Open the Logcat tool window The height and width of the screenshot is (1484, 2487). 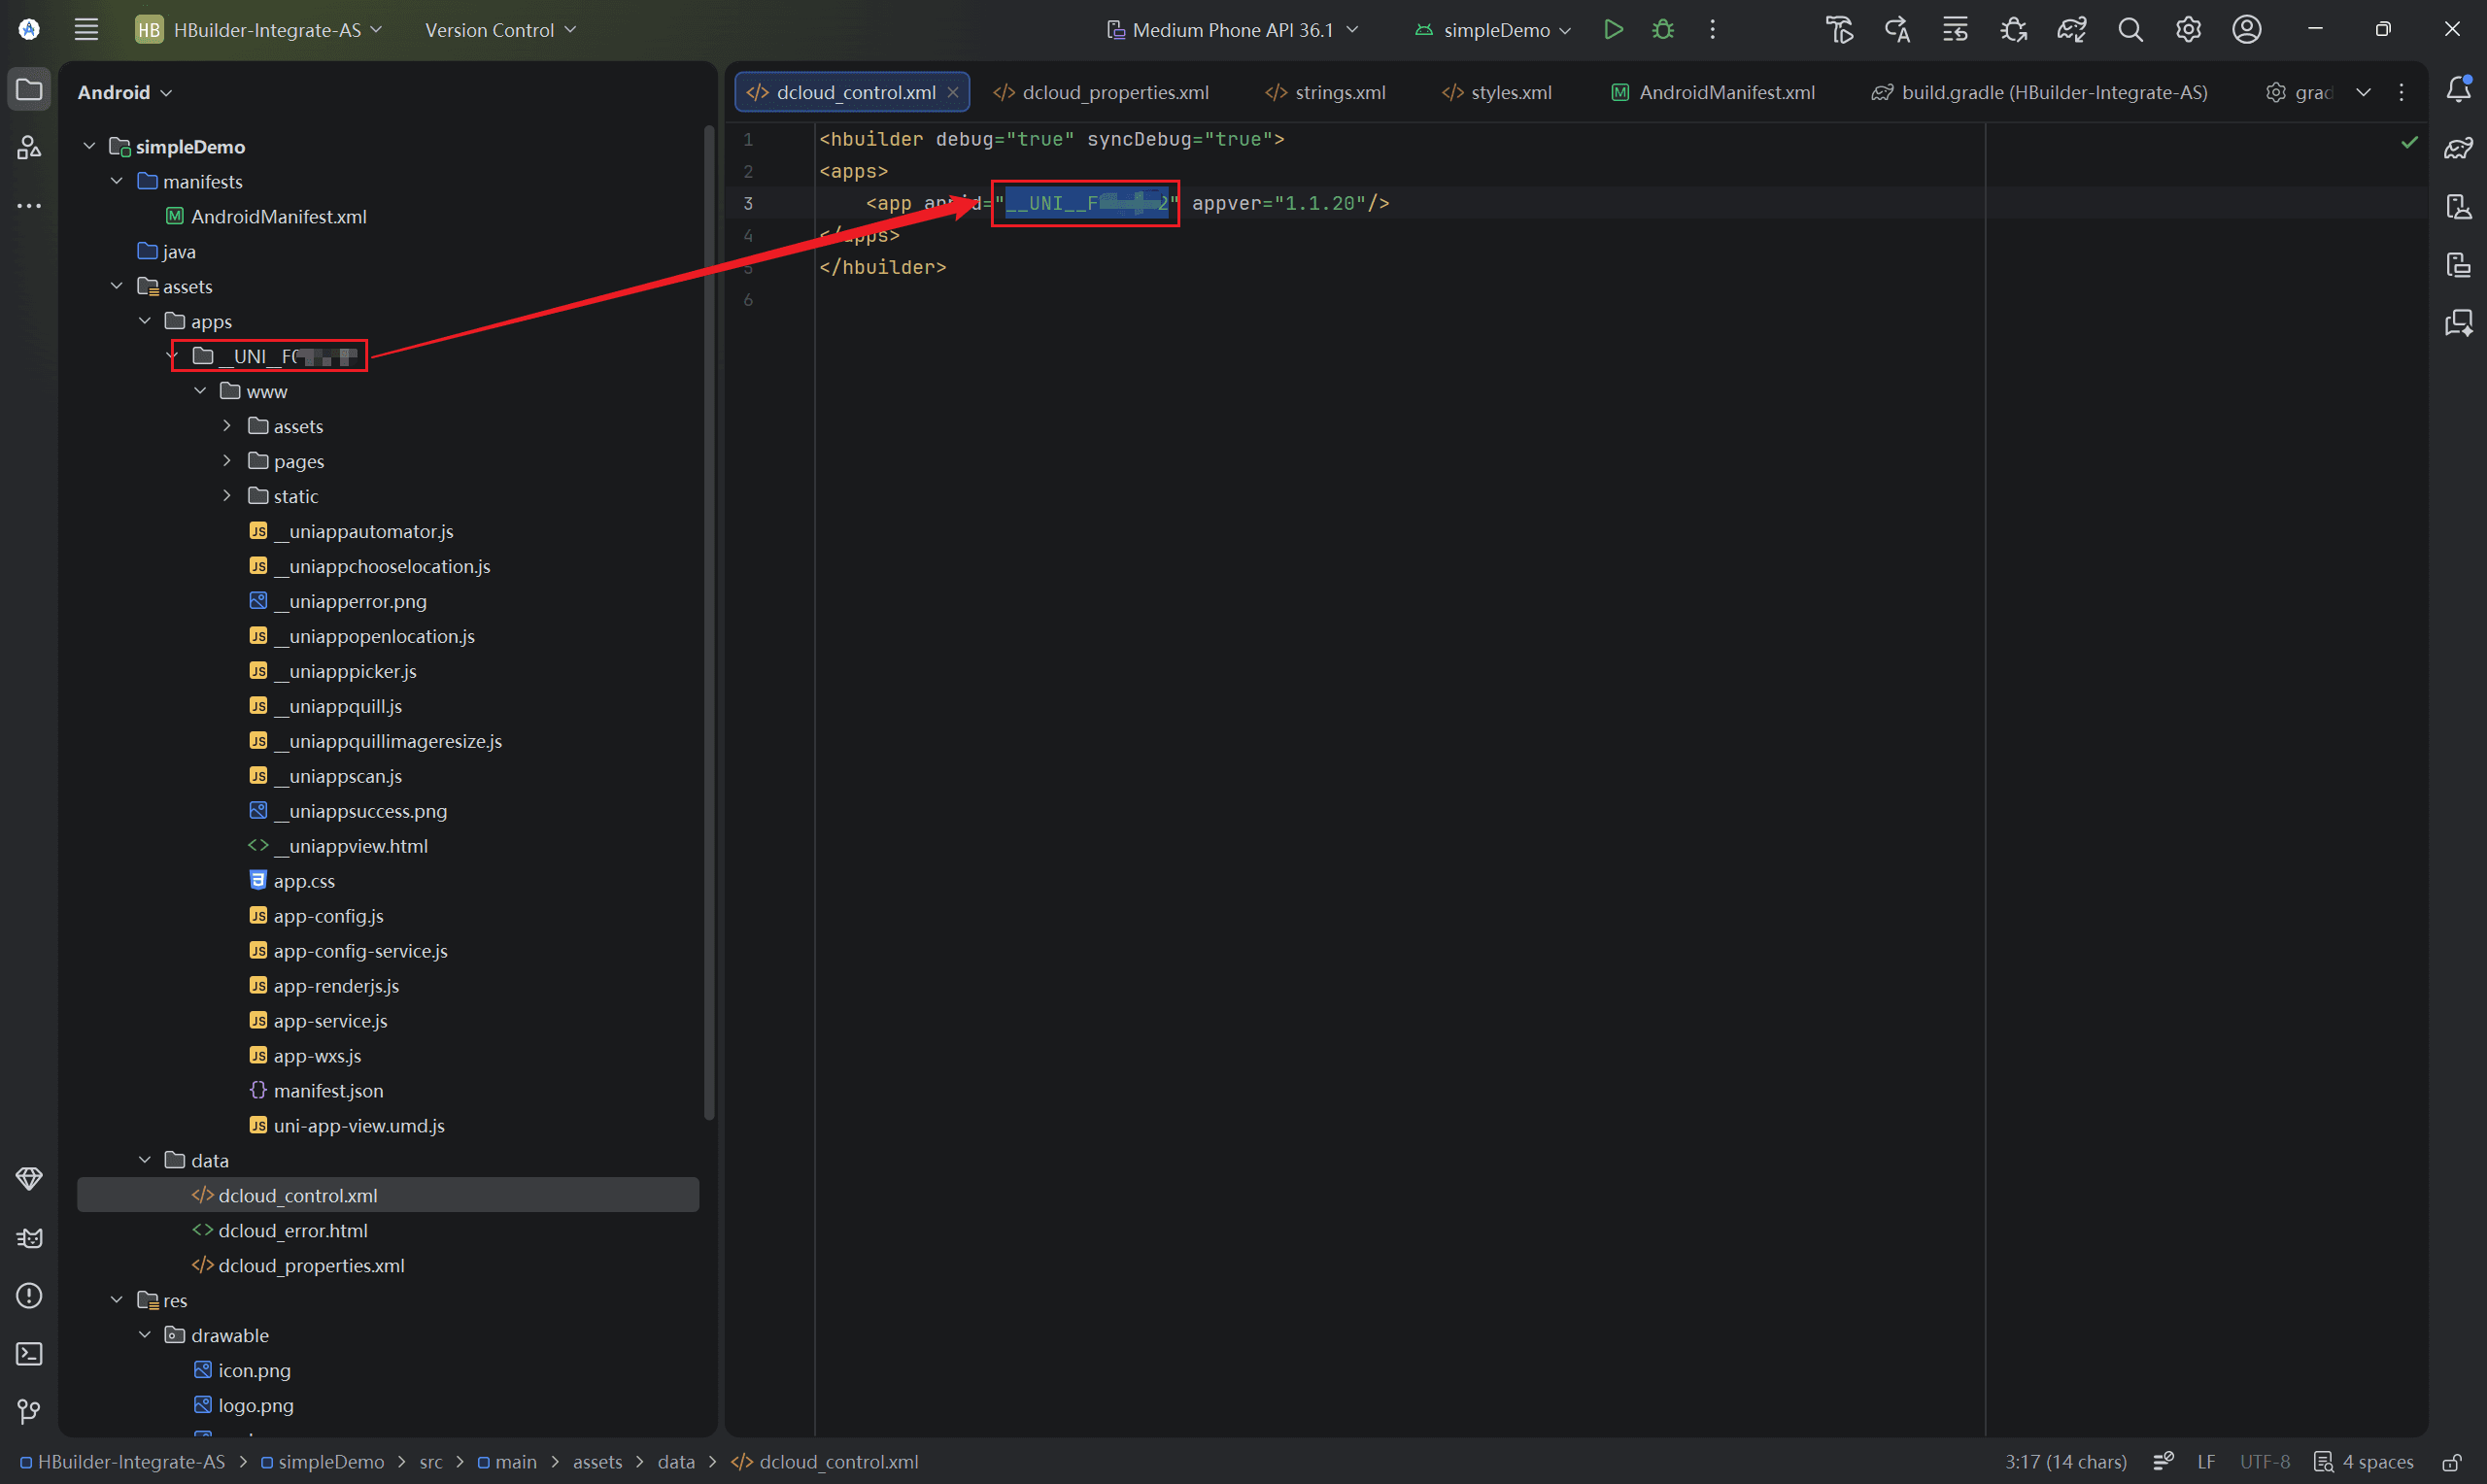[x=29, y=1238]
